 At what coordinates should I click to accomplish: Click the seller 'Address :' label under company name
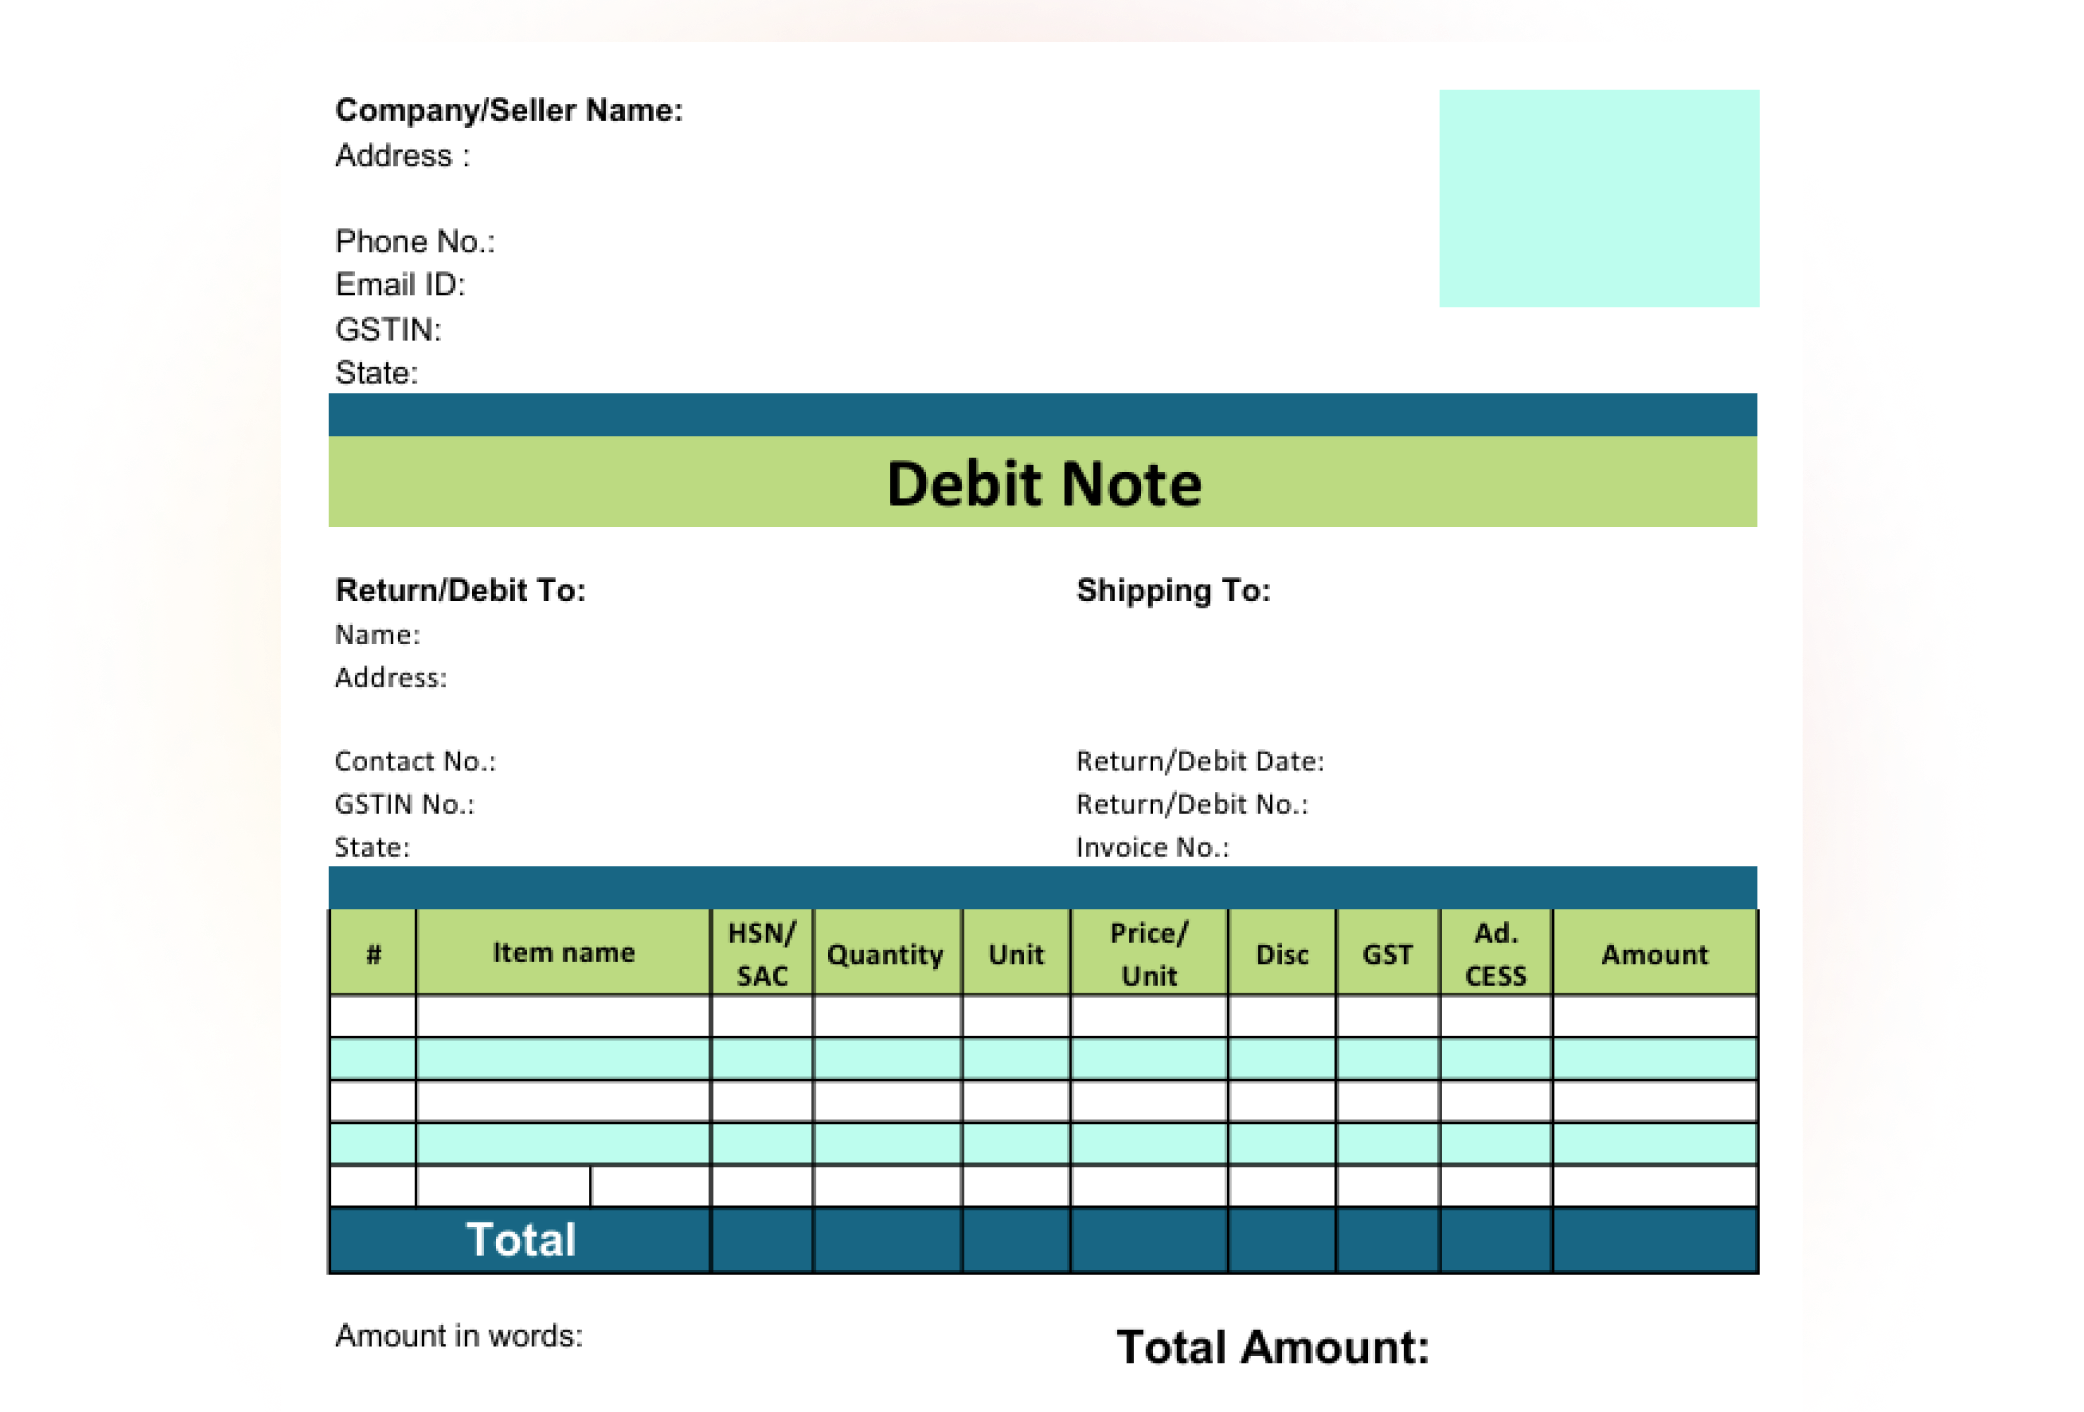click(402, 156)
